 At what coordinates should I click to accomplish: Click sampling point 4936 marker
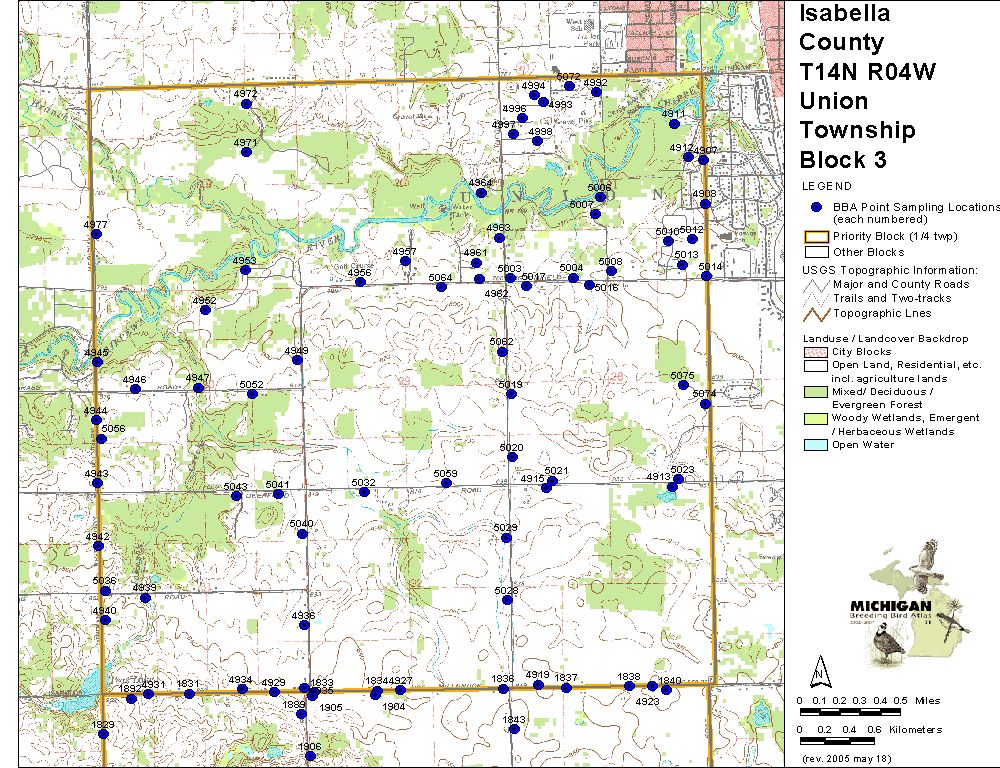coord(304,626)
